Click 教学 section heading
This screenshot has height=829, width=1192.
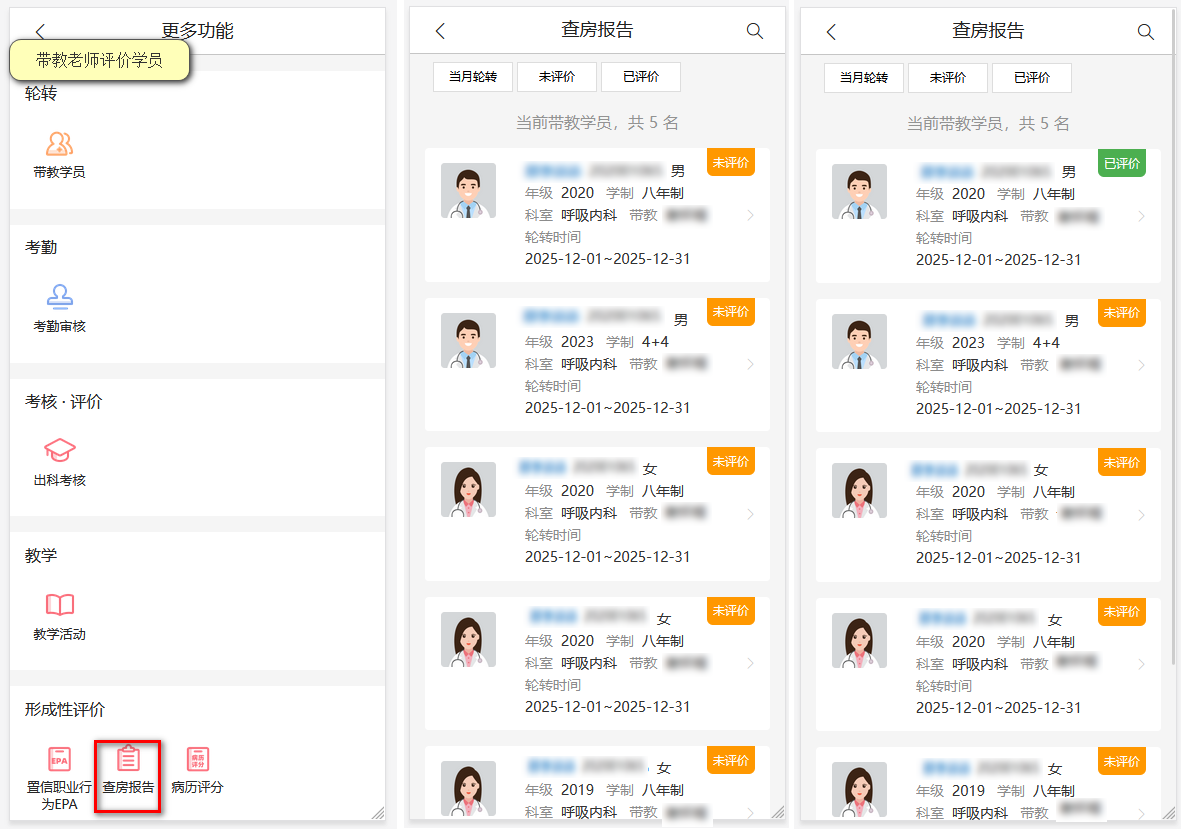point(41,555)
